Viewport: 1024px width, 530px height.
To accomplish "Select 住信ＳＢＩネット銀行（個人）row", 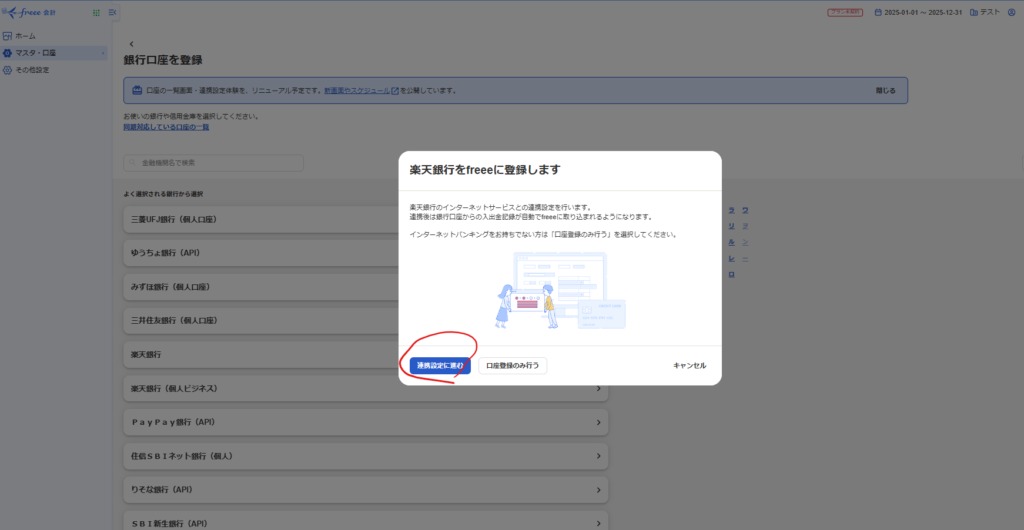I will pos(366,456).
